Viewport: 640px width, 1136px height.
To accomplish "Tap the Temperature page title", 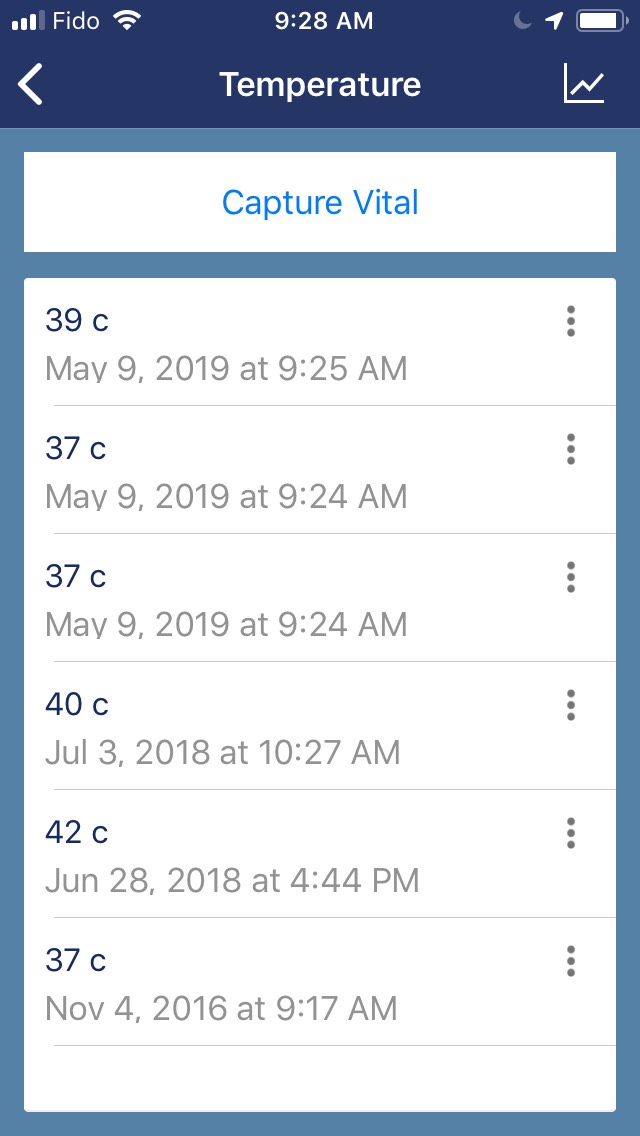I will pyautogui.click(x=320, y=85).
